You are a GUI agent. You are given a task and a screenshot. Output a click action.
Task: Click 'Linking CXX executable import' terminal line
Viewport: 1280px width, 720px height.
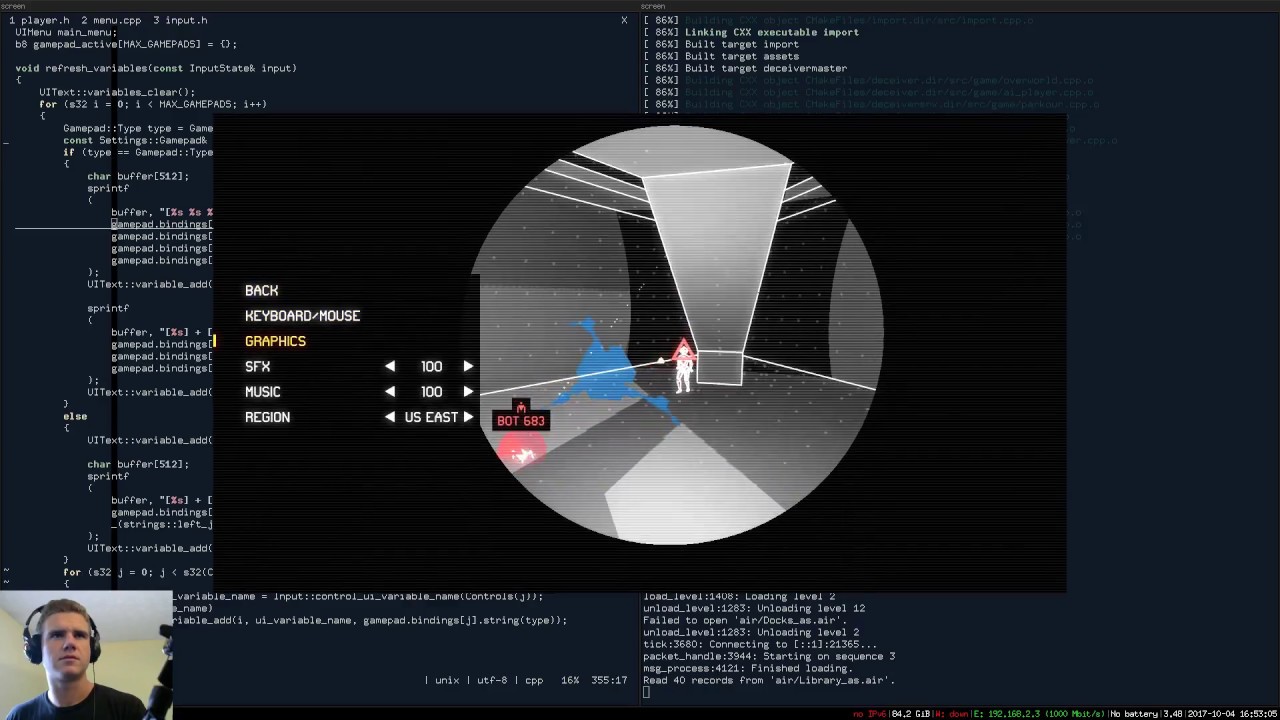(x=751, y=32)
